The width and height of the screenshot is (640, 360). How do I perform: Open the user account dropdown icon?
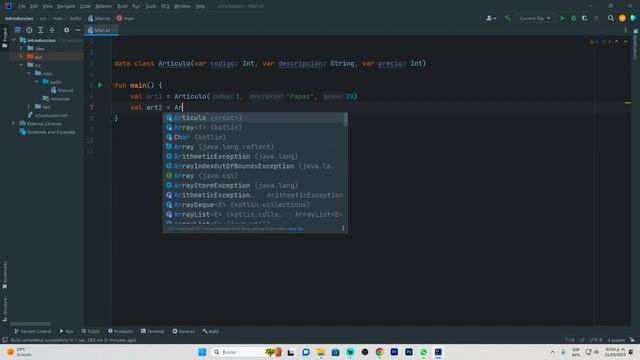click(x=491, y=18)
